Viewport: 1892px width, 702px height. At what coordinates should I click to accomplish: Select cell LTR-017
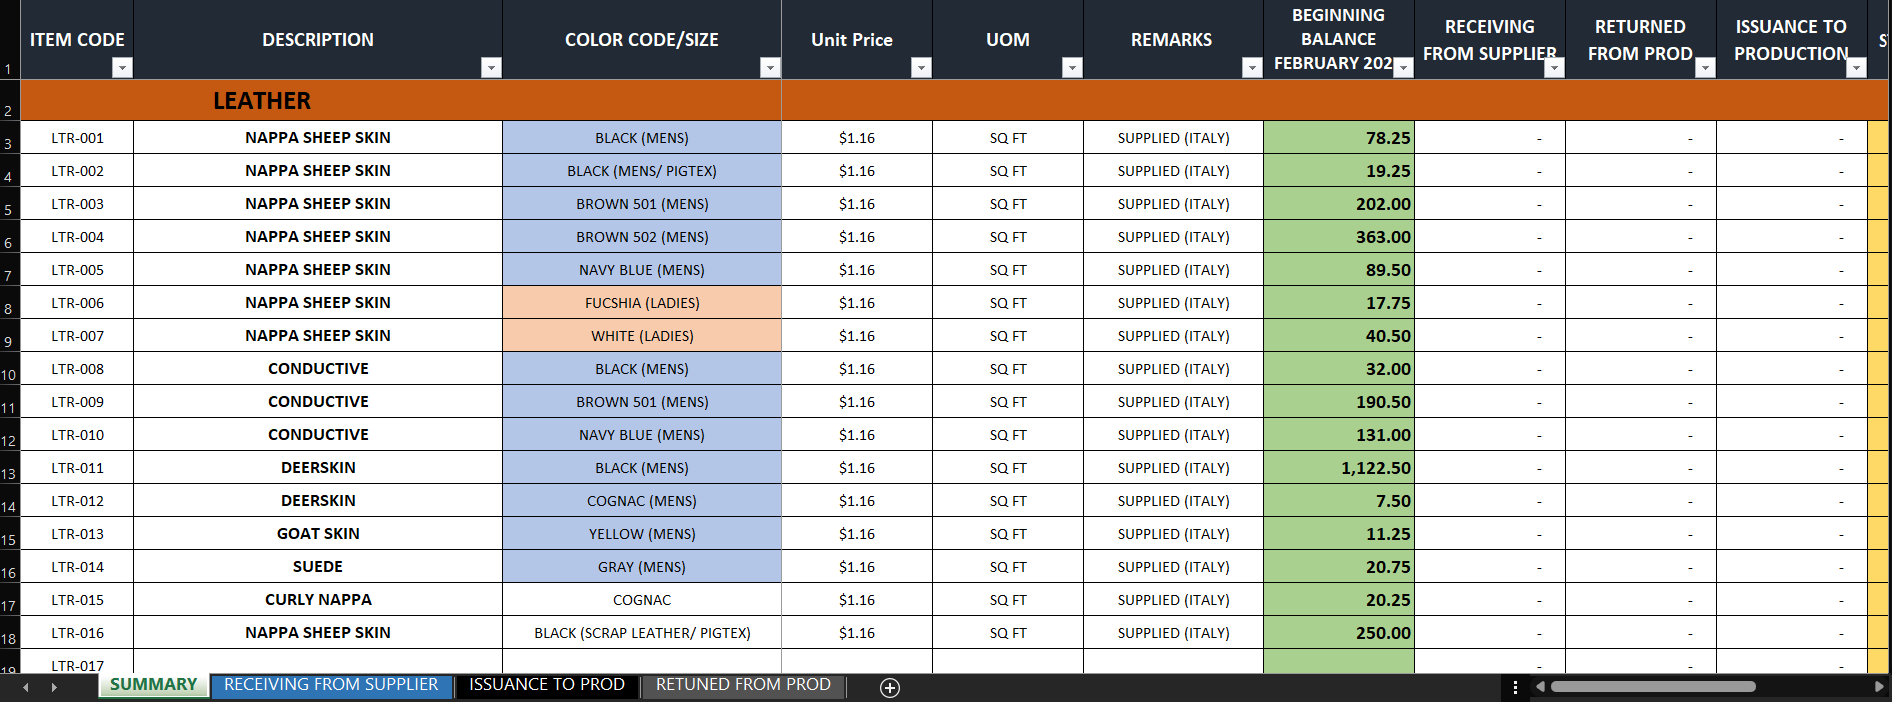click(77, 662)
